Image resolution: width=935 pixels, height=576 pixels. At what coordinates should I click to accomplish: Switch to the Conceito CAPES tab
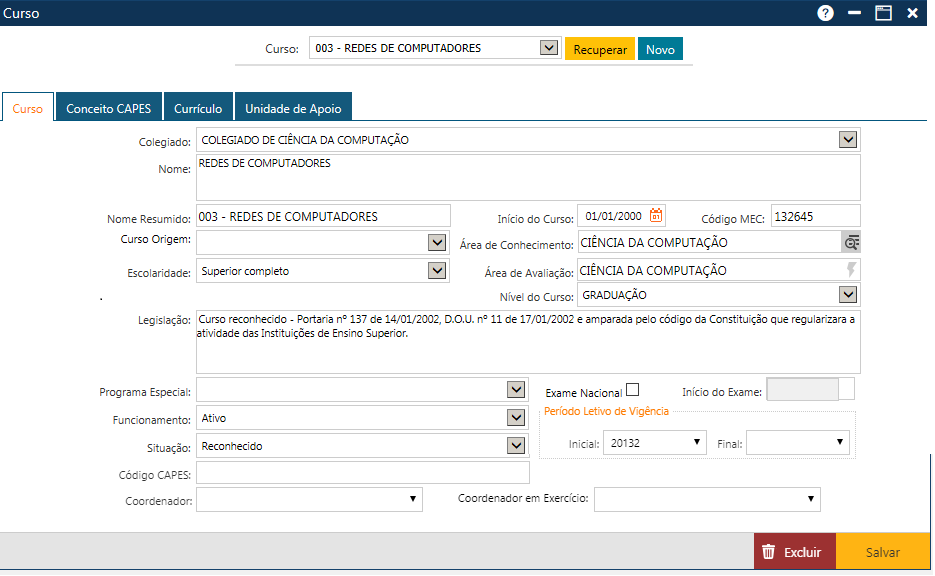point(108,108)
